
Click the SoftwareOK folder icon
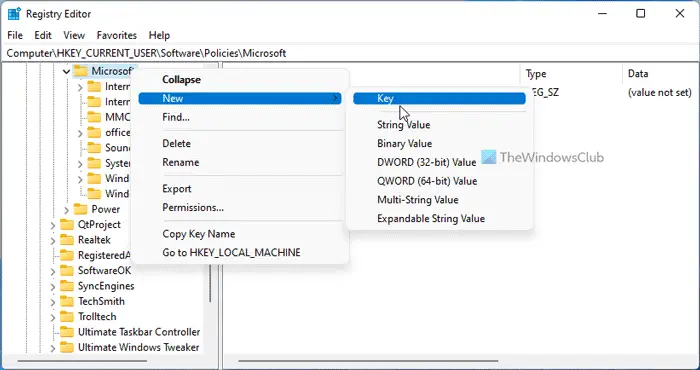[67, 270]
